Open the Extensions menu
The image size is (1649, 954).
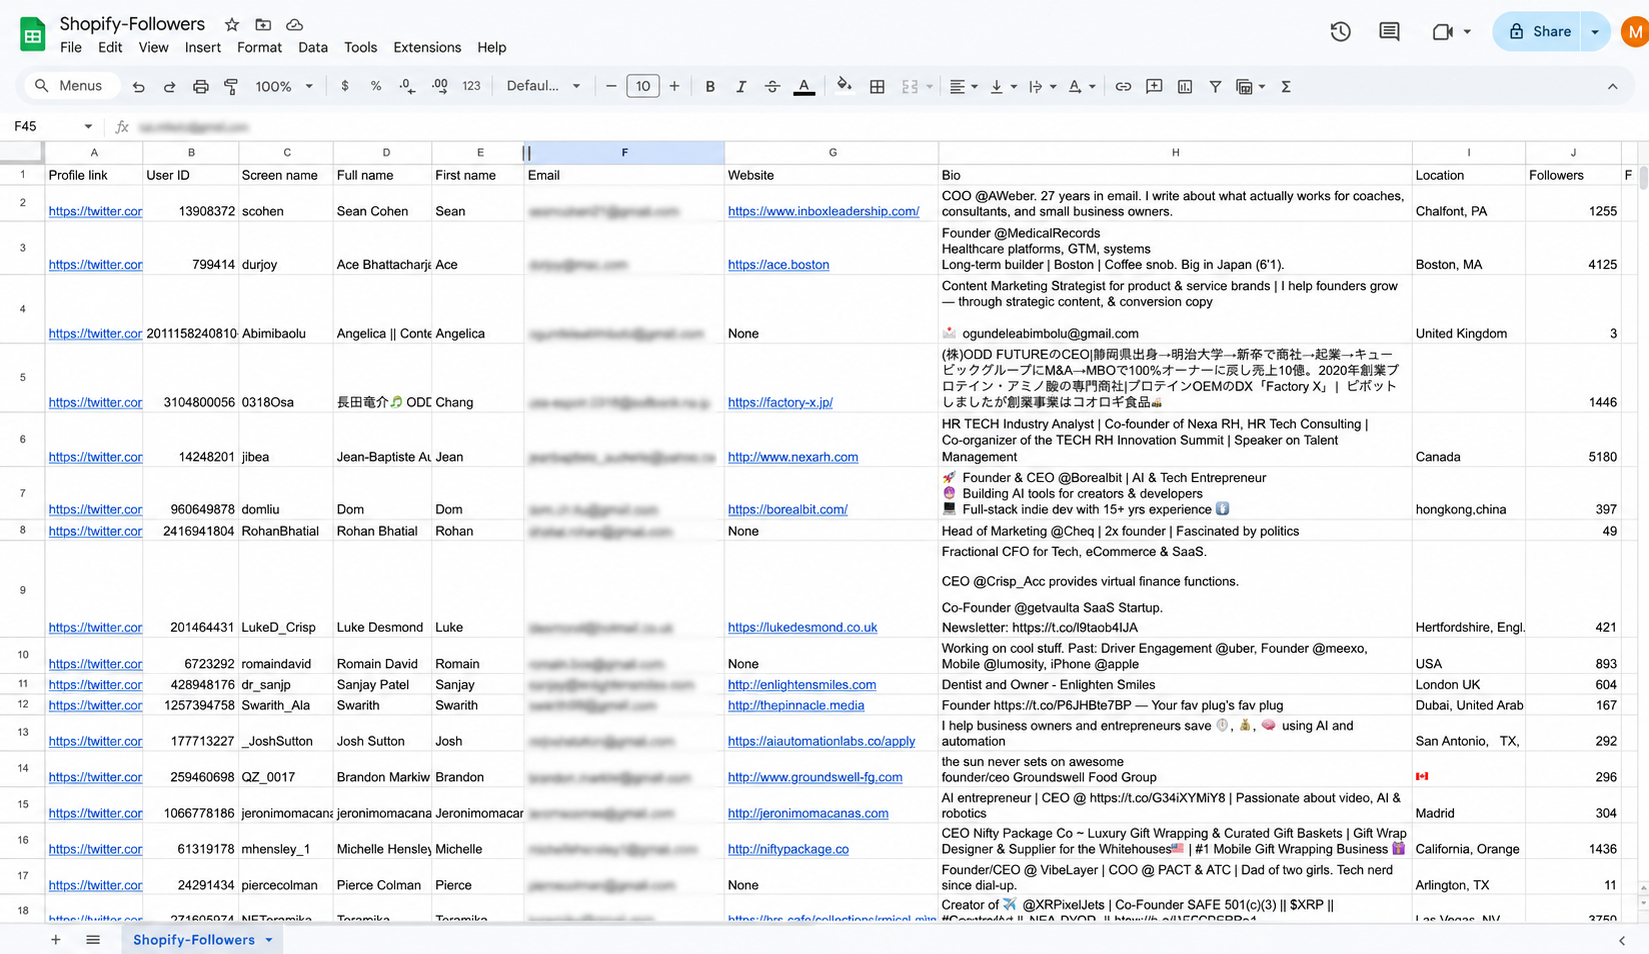click(x=427, y=47)
